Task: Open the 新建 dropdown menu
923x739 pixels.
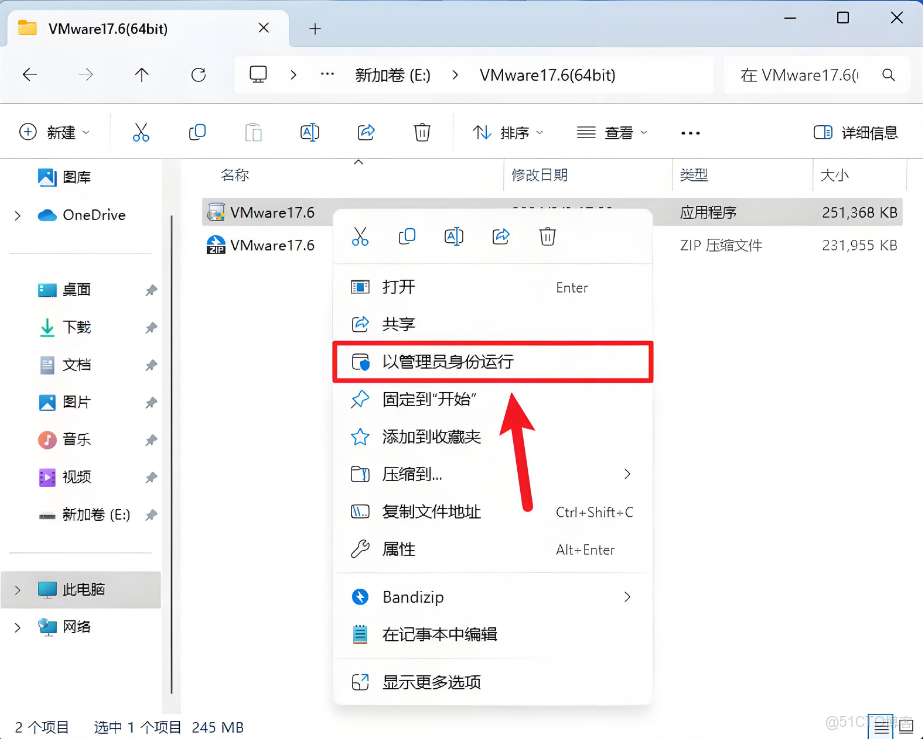Action: pyautogui.click(x=53, y=132)
